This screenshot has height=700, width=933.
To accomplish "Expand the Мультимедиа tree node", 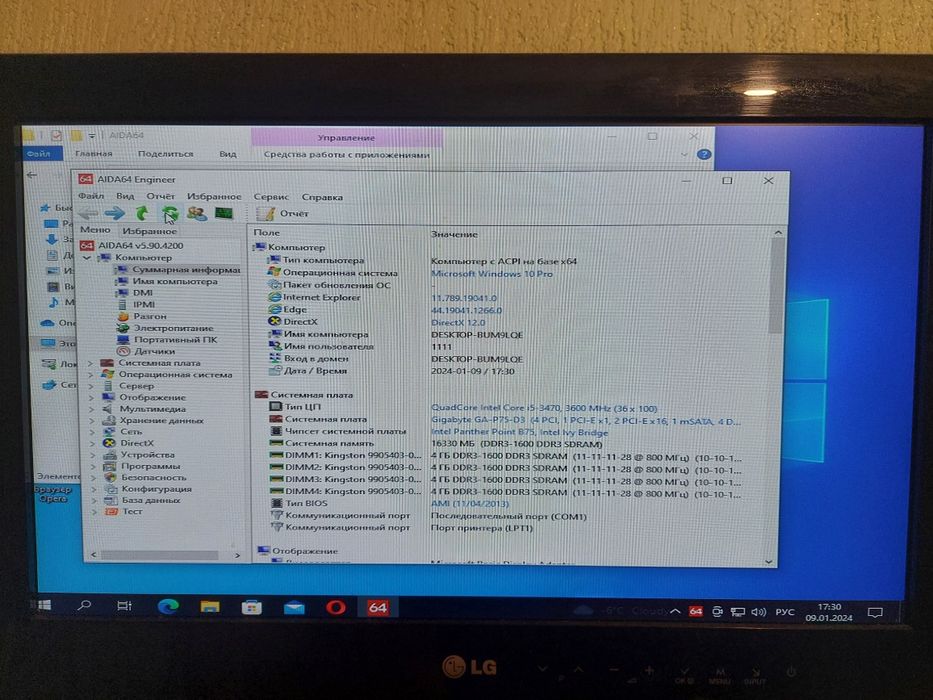I will [x=92, y=409].
